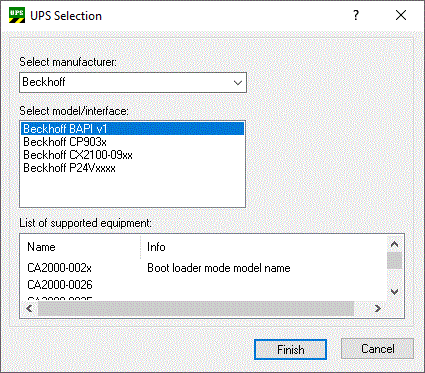Close the UPS Selection dialog
Screen dimensions: 425x373
click(x=401, y=15)
